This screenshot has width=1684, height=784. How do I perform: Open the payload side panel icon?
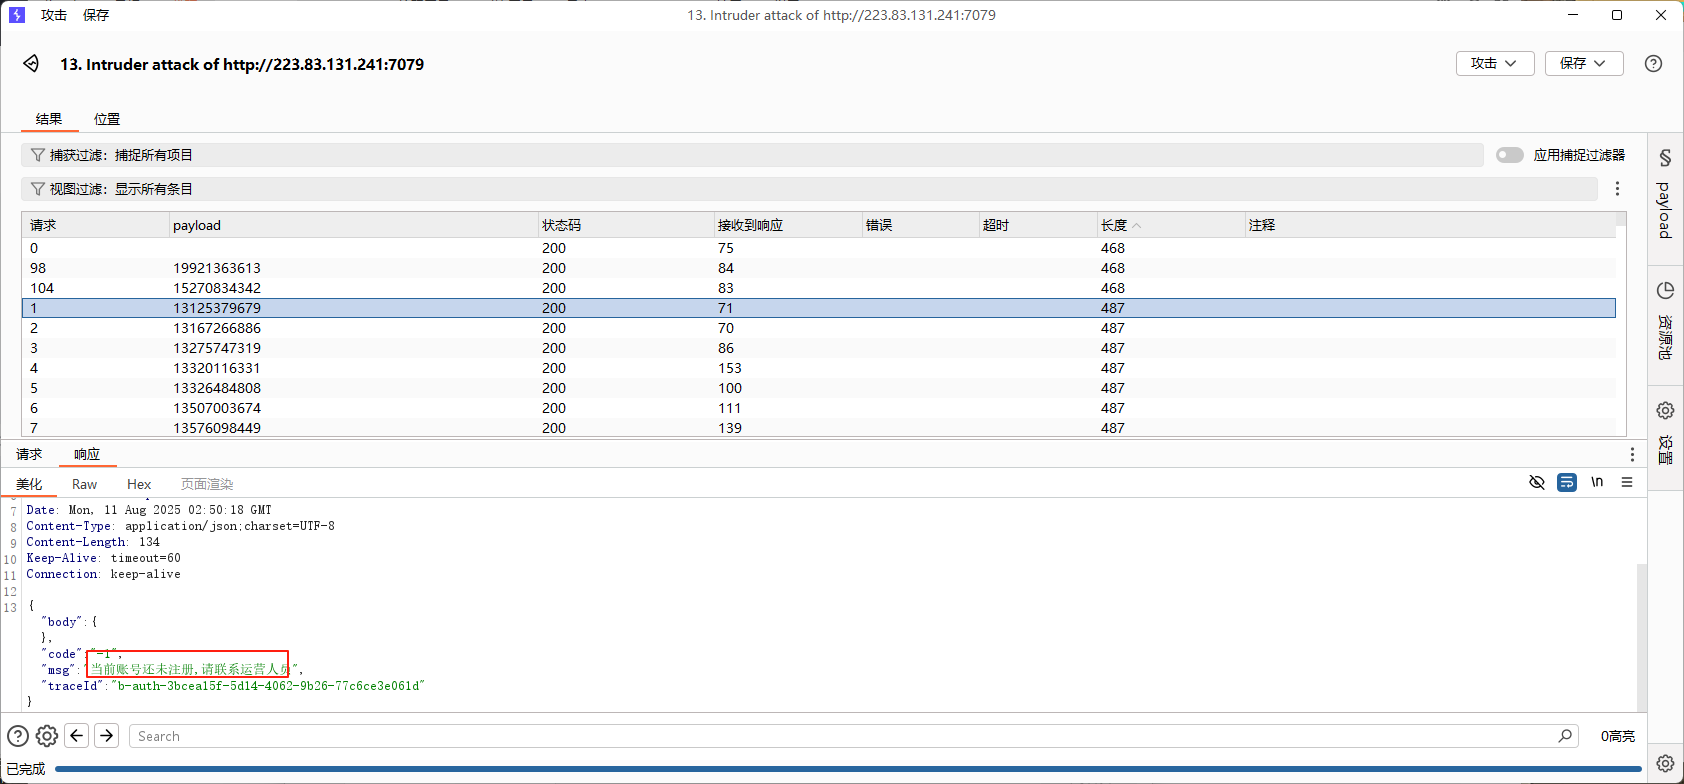coord(1665,158)
